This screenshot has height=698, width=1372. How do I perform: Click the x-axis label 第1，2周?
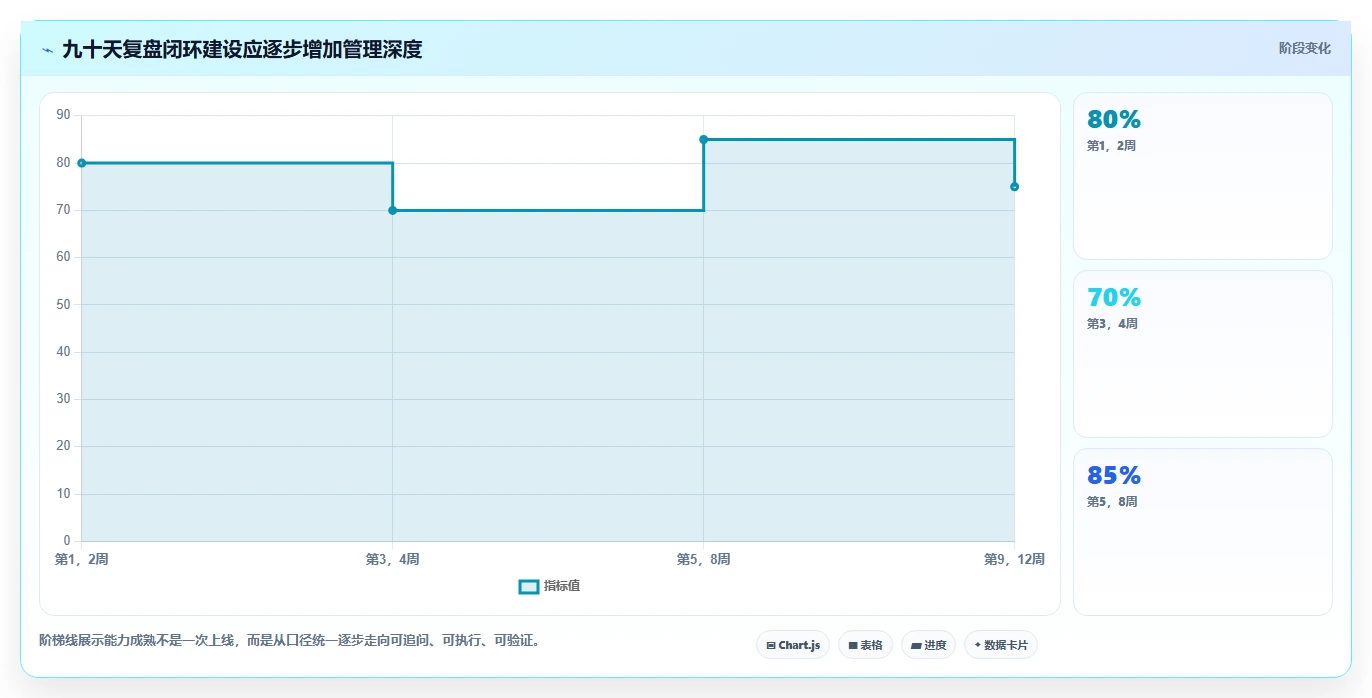(x=82, y=559)
